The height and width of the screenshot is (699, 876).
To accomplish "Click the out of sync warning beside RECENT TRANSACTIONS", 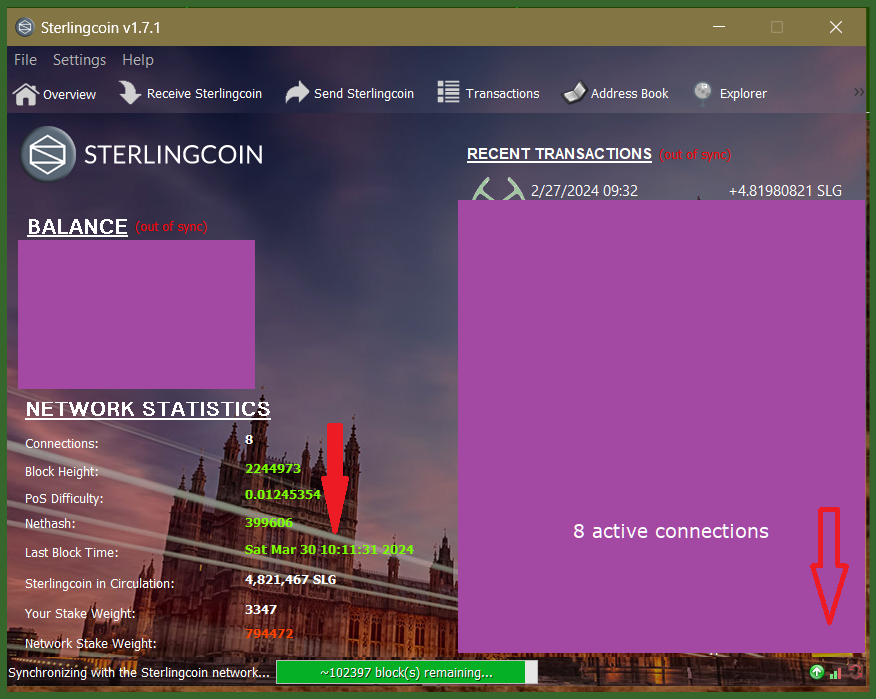I will [x=695, y=155].
